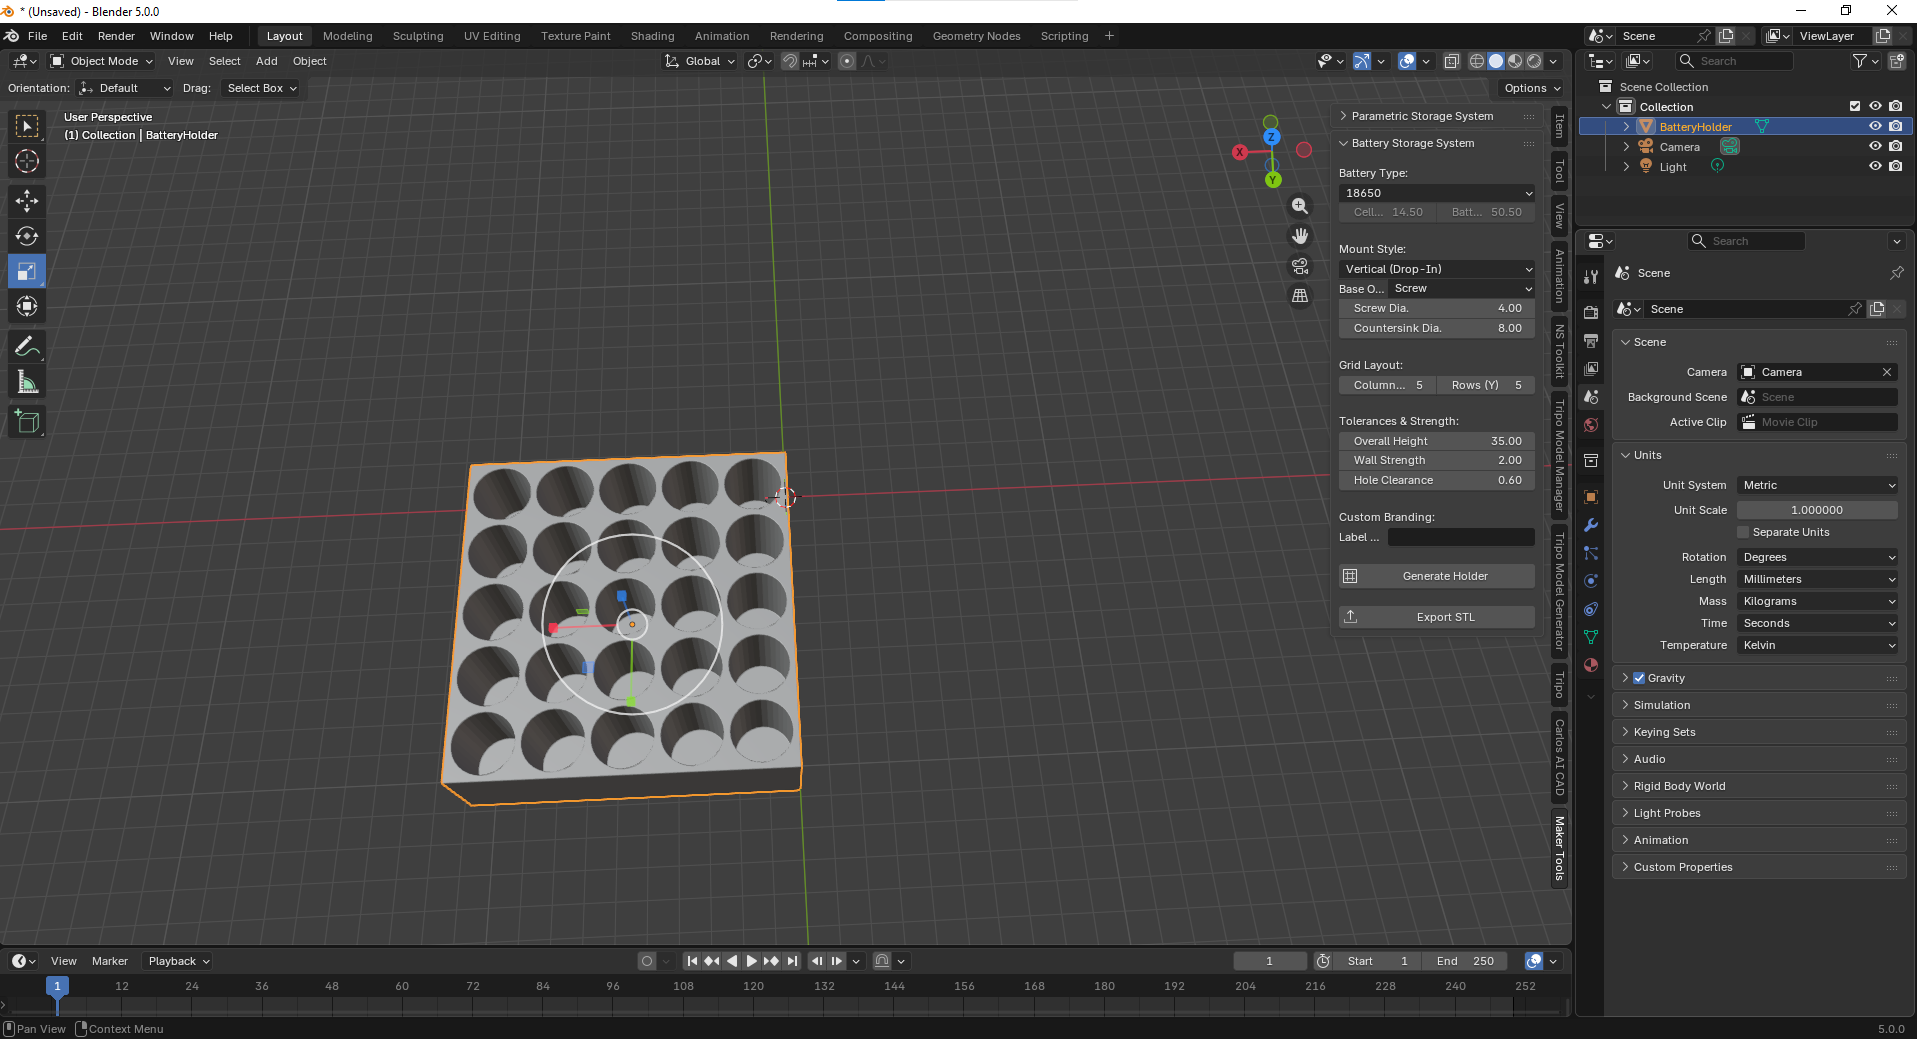
Task: Enable Wireframe viewport shading
Action: [x=1477, y=61]
